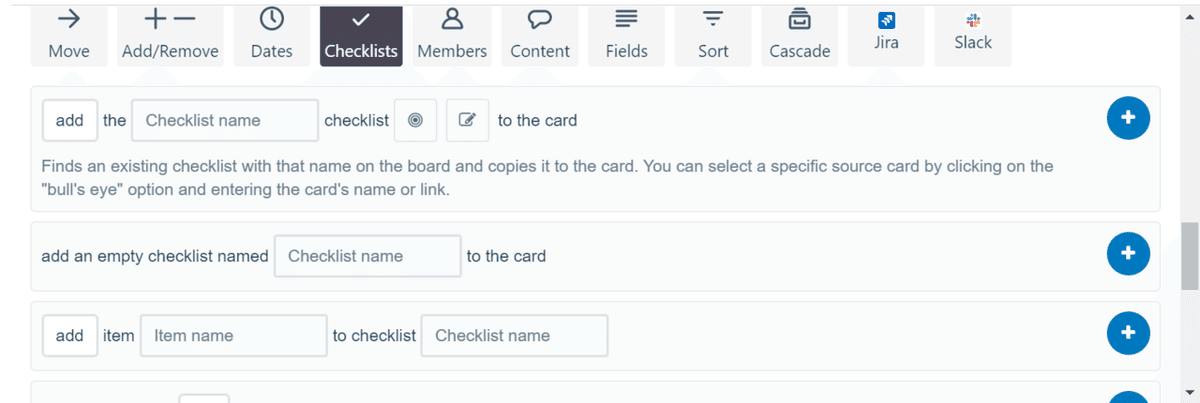Toggle the 'add' option before 'item'
Viewport: 1200px width, 403px height.
click(x=70, y=336)
